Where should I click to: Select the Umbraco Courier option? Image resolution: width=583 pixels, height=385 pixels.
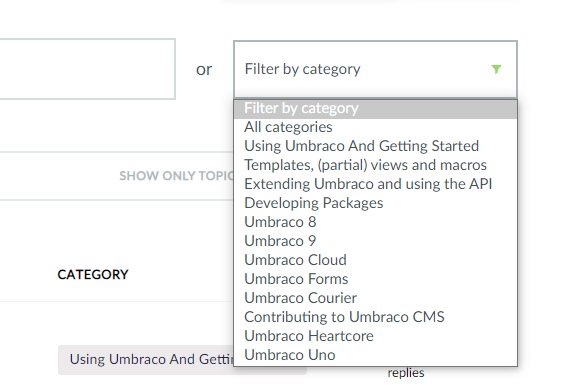click(x=375, y=298)
